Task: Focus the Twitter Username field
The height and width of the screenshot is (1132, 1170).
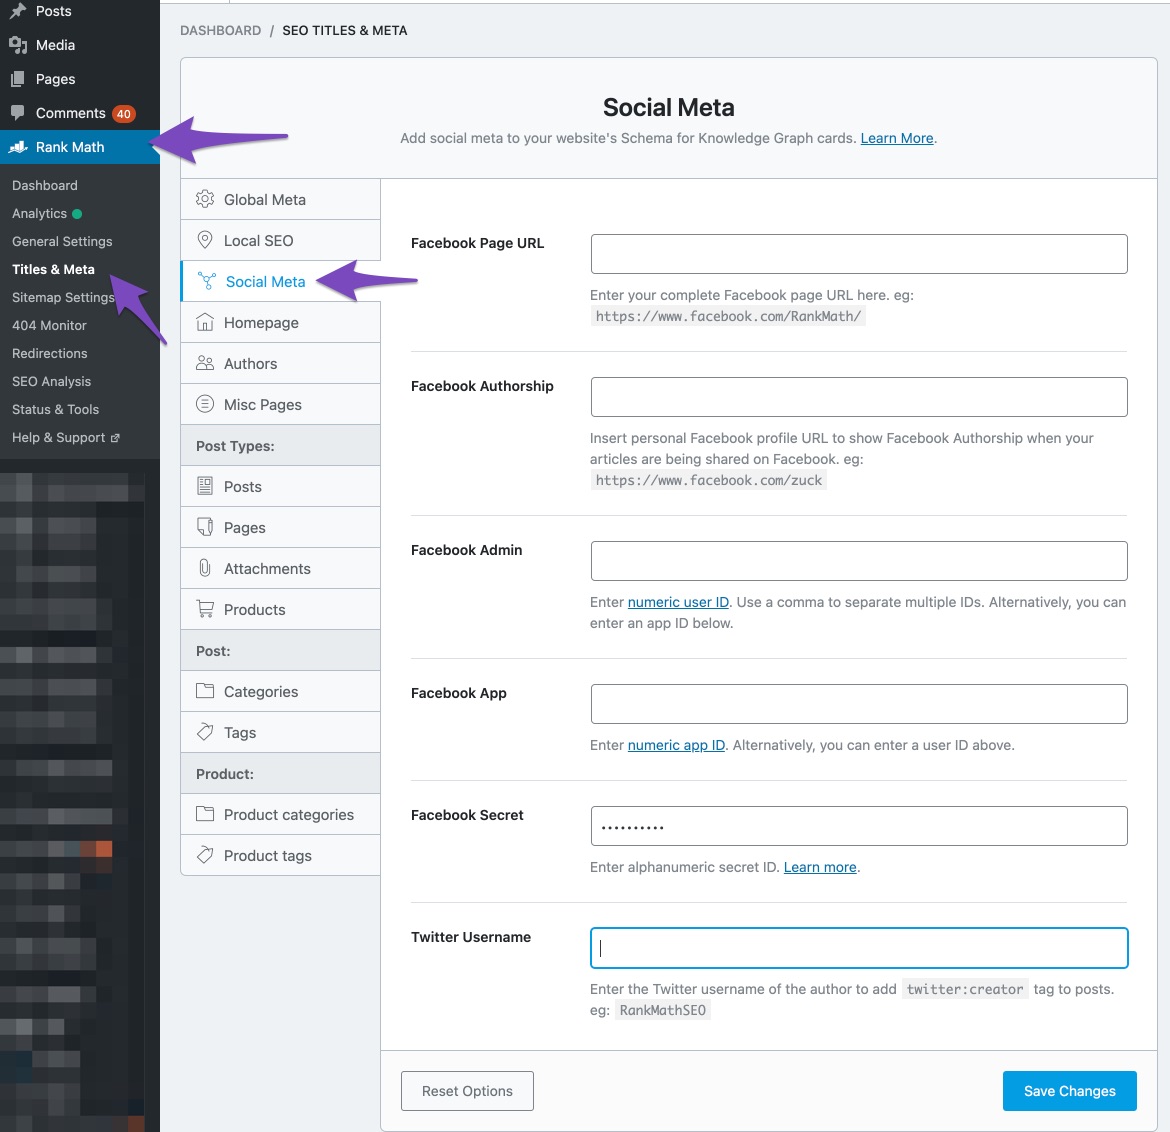Action: tap(859, 948)
